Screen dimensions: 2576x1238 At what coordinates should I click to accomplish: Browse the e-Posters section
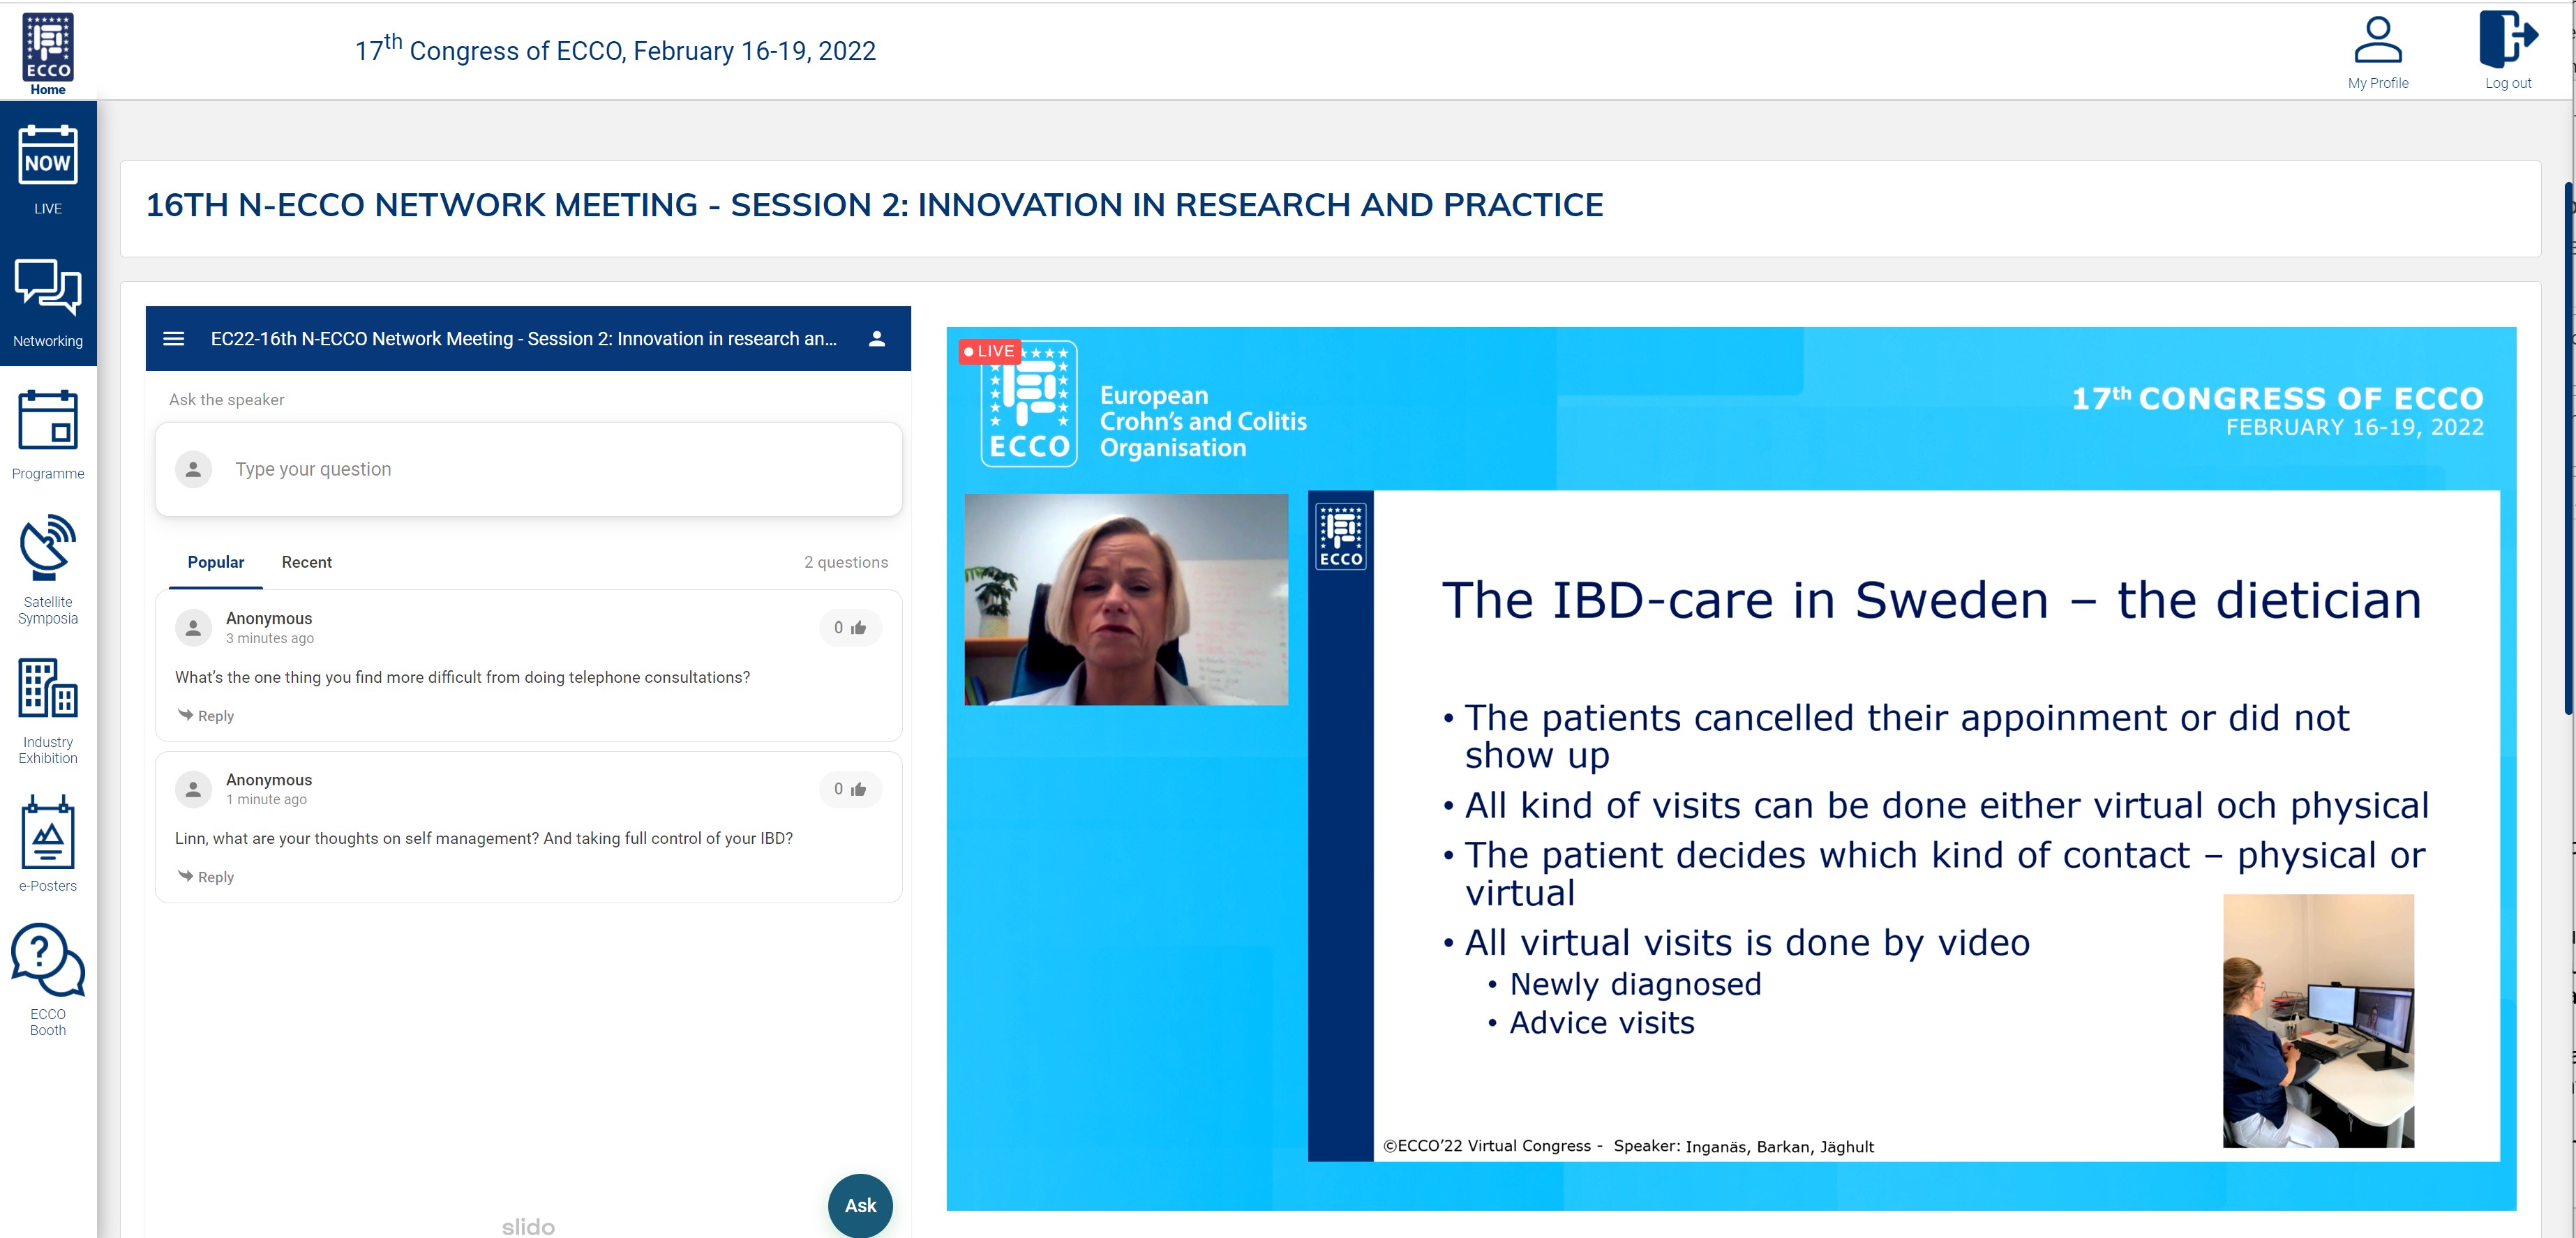[x=48, y=843]
